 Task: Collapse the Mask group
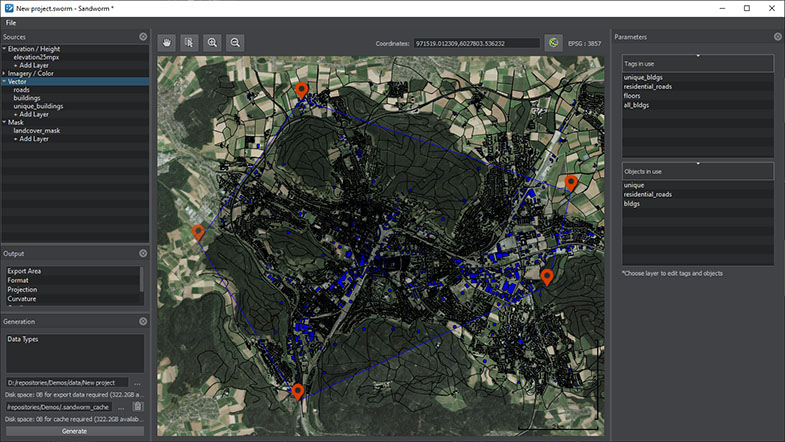pos(4,122)
